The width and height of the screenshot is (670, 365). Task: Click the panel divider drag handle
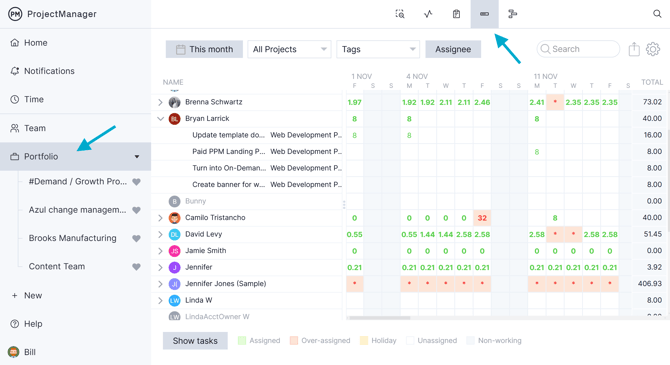click(x=344, y=205)
